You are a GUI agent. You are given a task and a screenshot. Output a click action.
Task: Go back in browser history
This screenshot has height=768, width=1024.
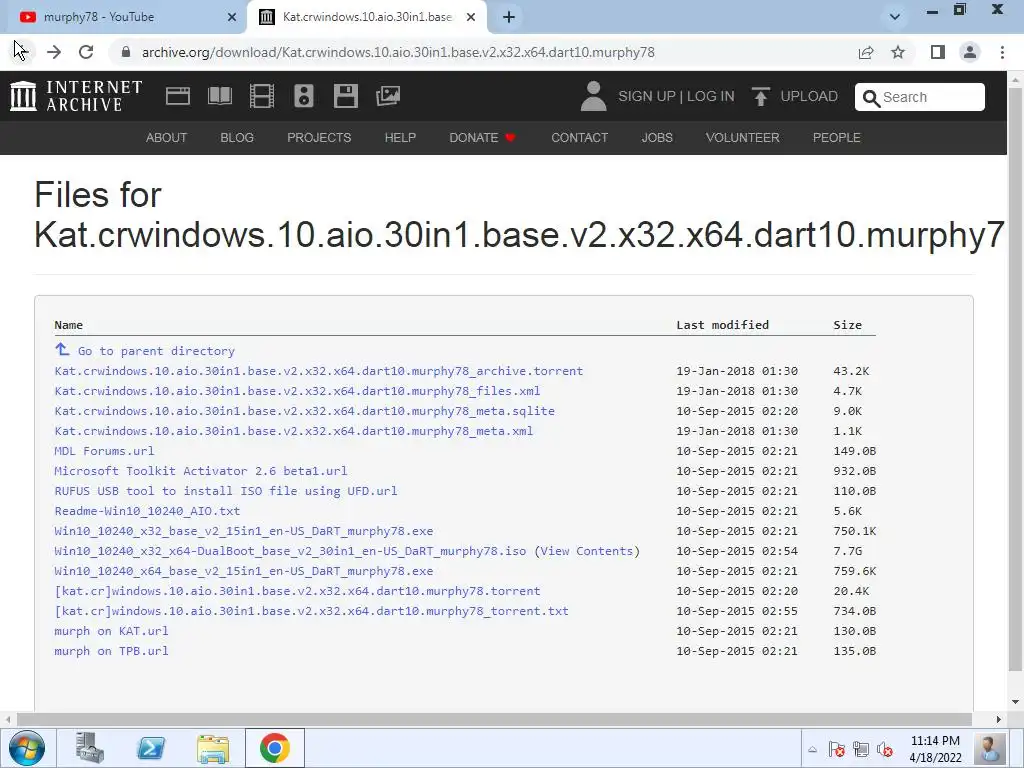click(x=21, y=52)
